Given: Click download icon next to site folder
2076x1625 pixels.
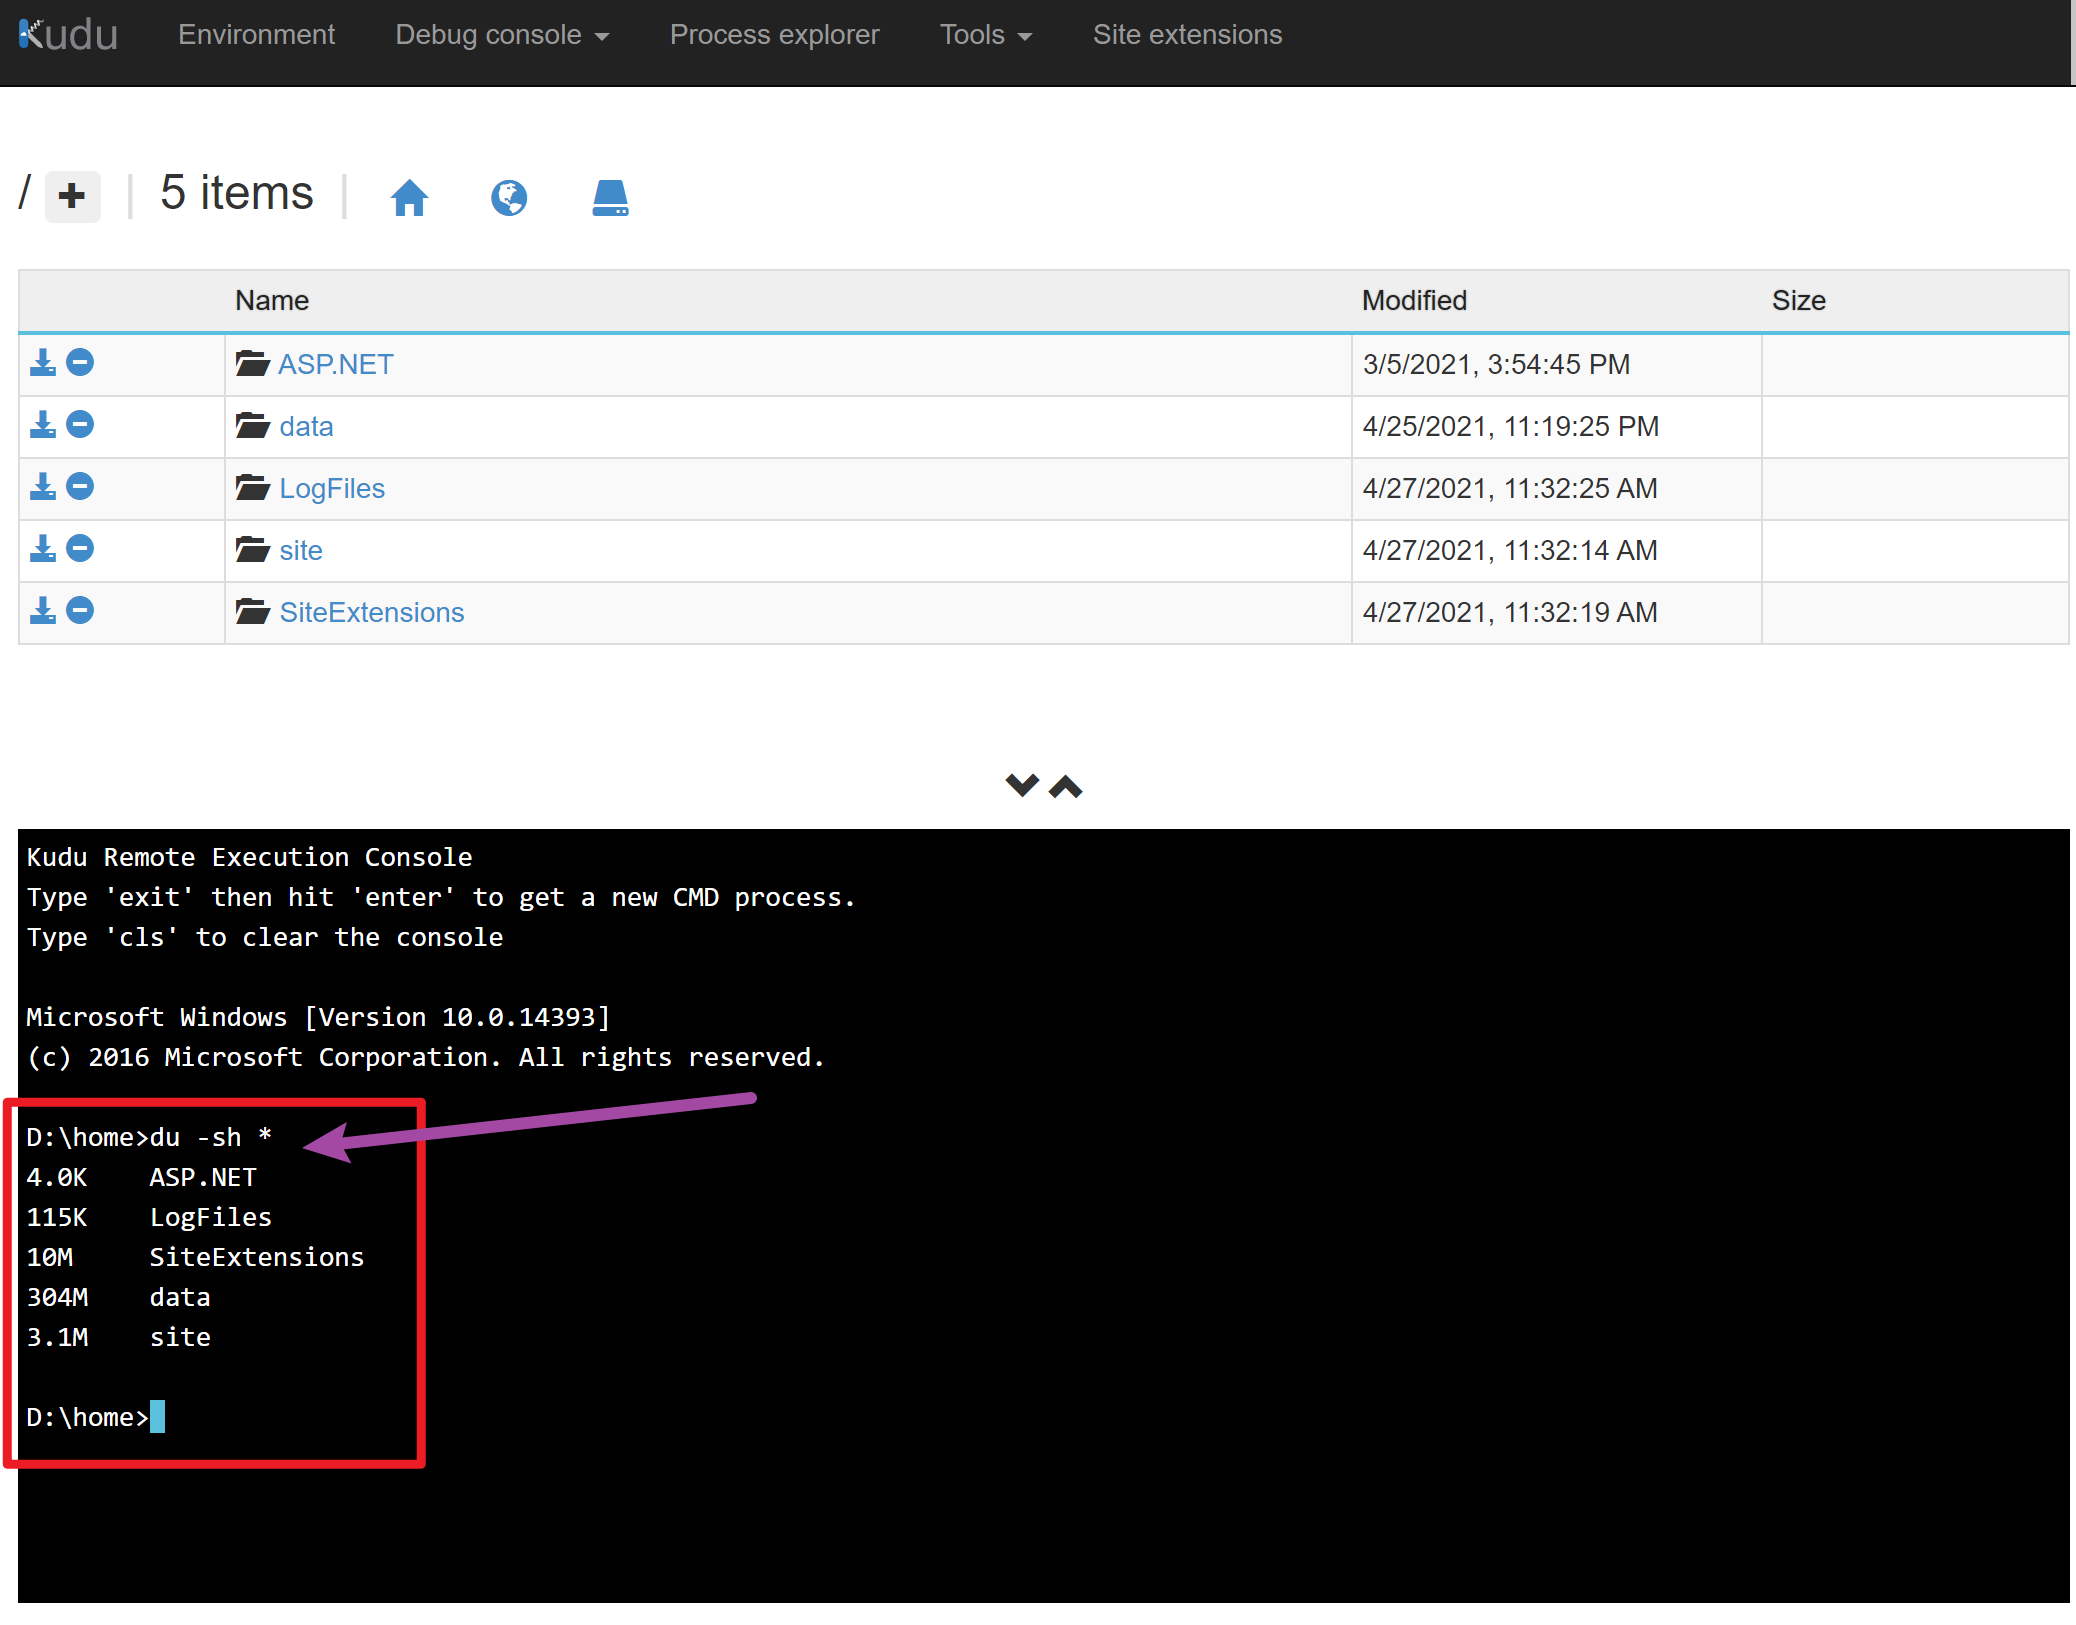Looking at the screenshot, I should pyautogui.click(x=47, y=550).
